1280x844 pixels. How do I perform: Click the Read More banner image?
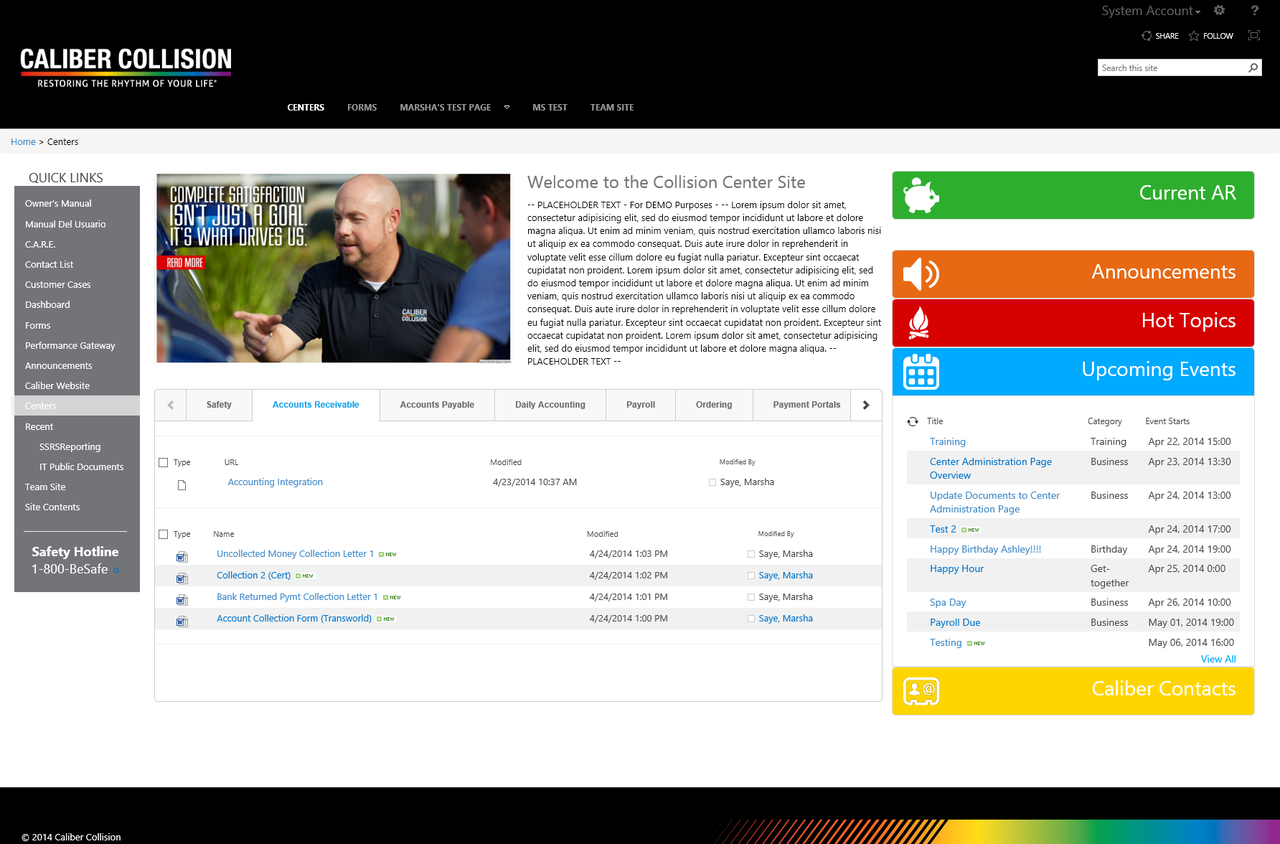pos(181,263)
